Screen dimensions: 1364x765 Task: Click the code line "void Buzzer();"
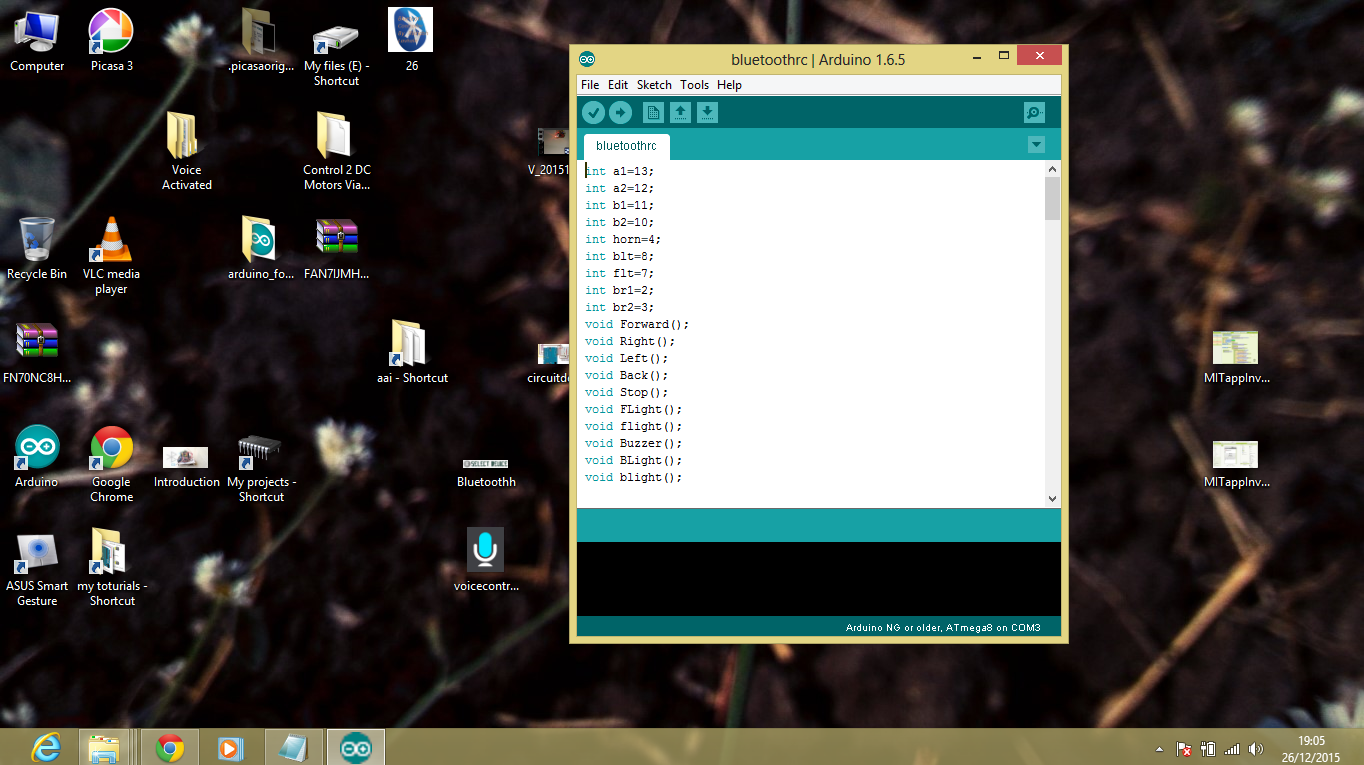[633, 443]
